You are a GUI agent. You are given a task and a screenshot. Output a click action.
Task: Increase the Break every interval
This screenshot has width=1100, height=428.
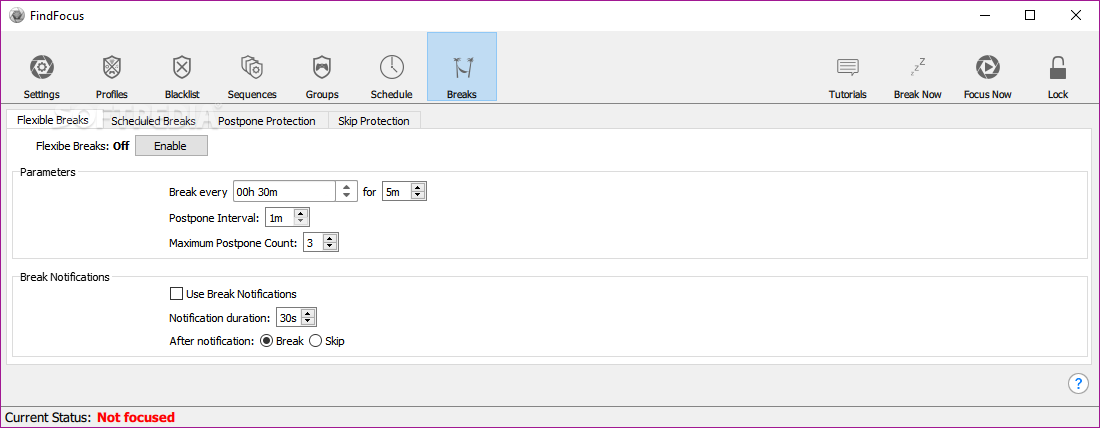[347, 187]
